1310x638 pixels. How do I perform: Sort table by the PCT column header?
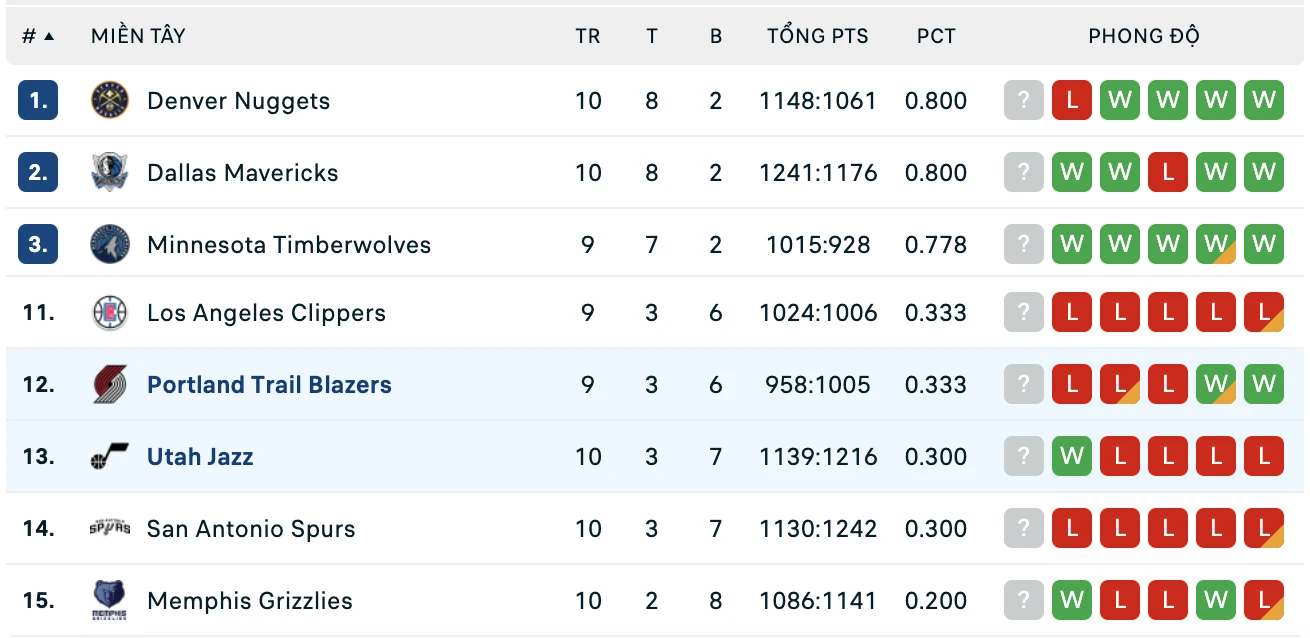tap(936, 36)
